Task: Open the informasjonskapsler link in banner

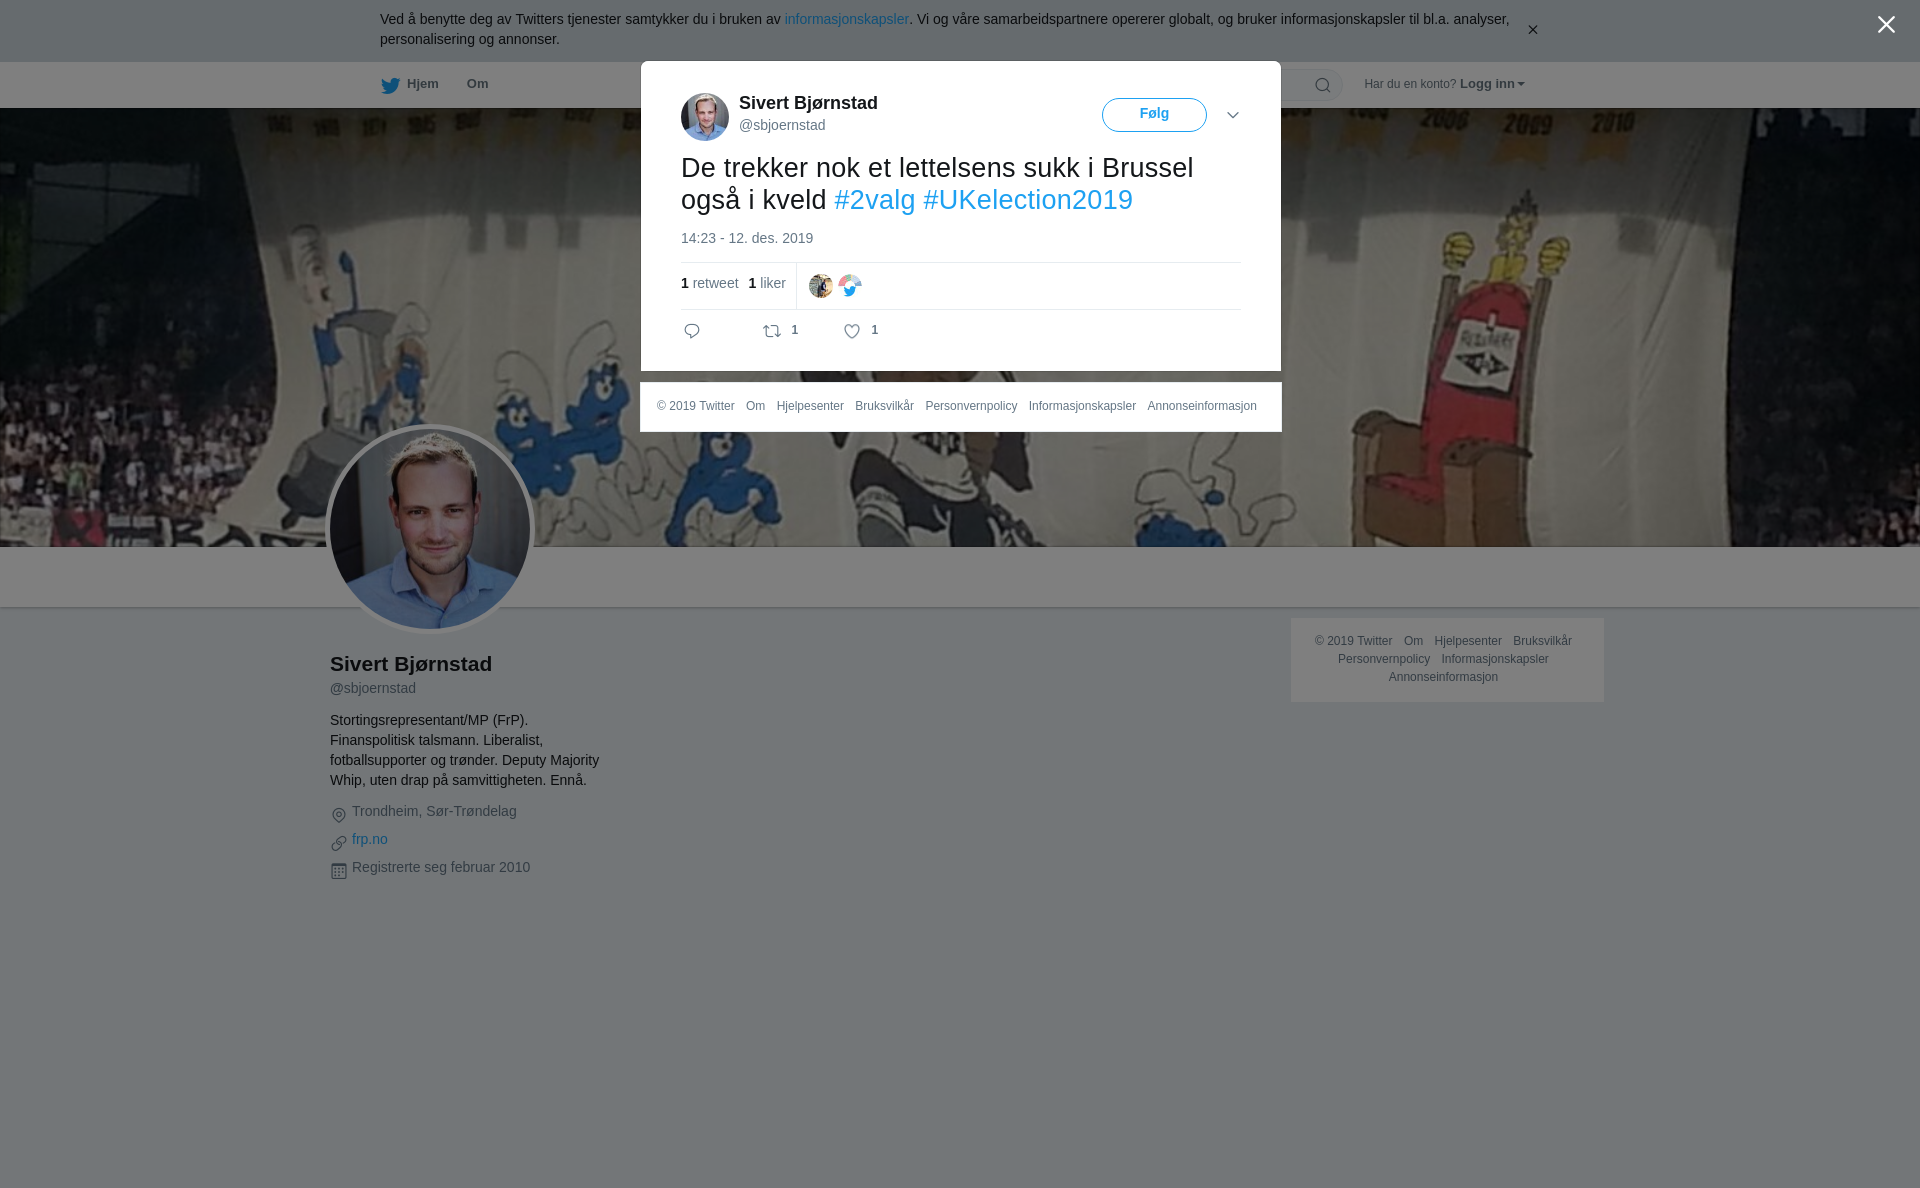Action: pyautogui.click(x=846, y=19)
